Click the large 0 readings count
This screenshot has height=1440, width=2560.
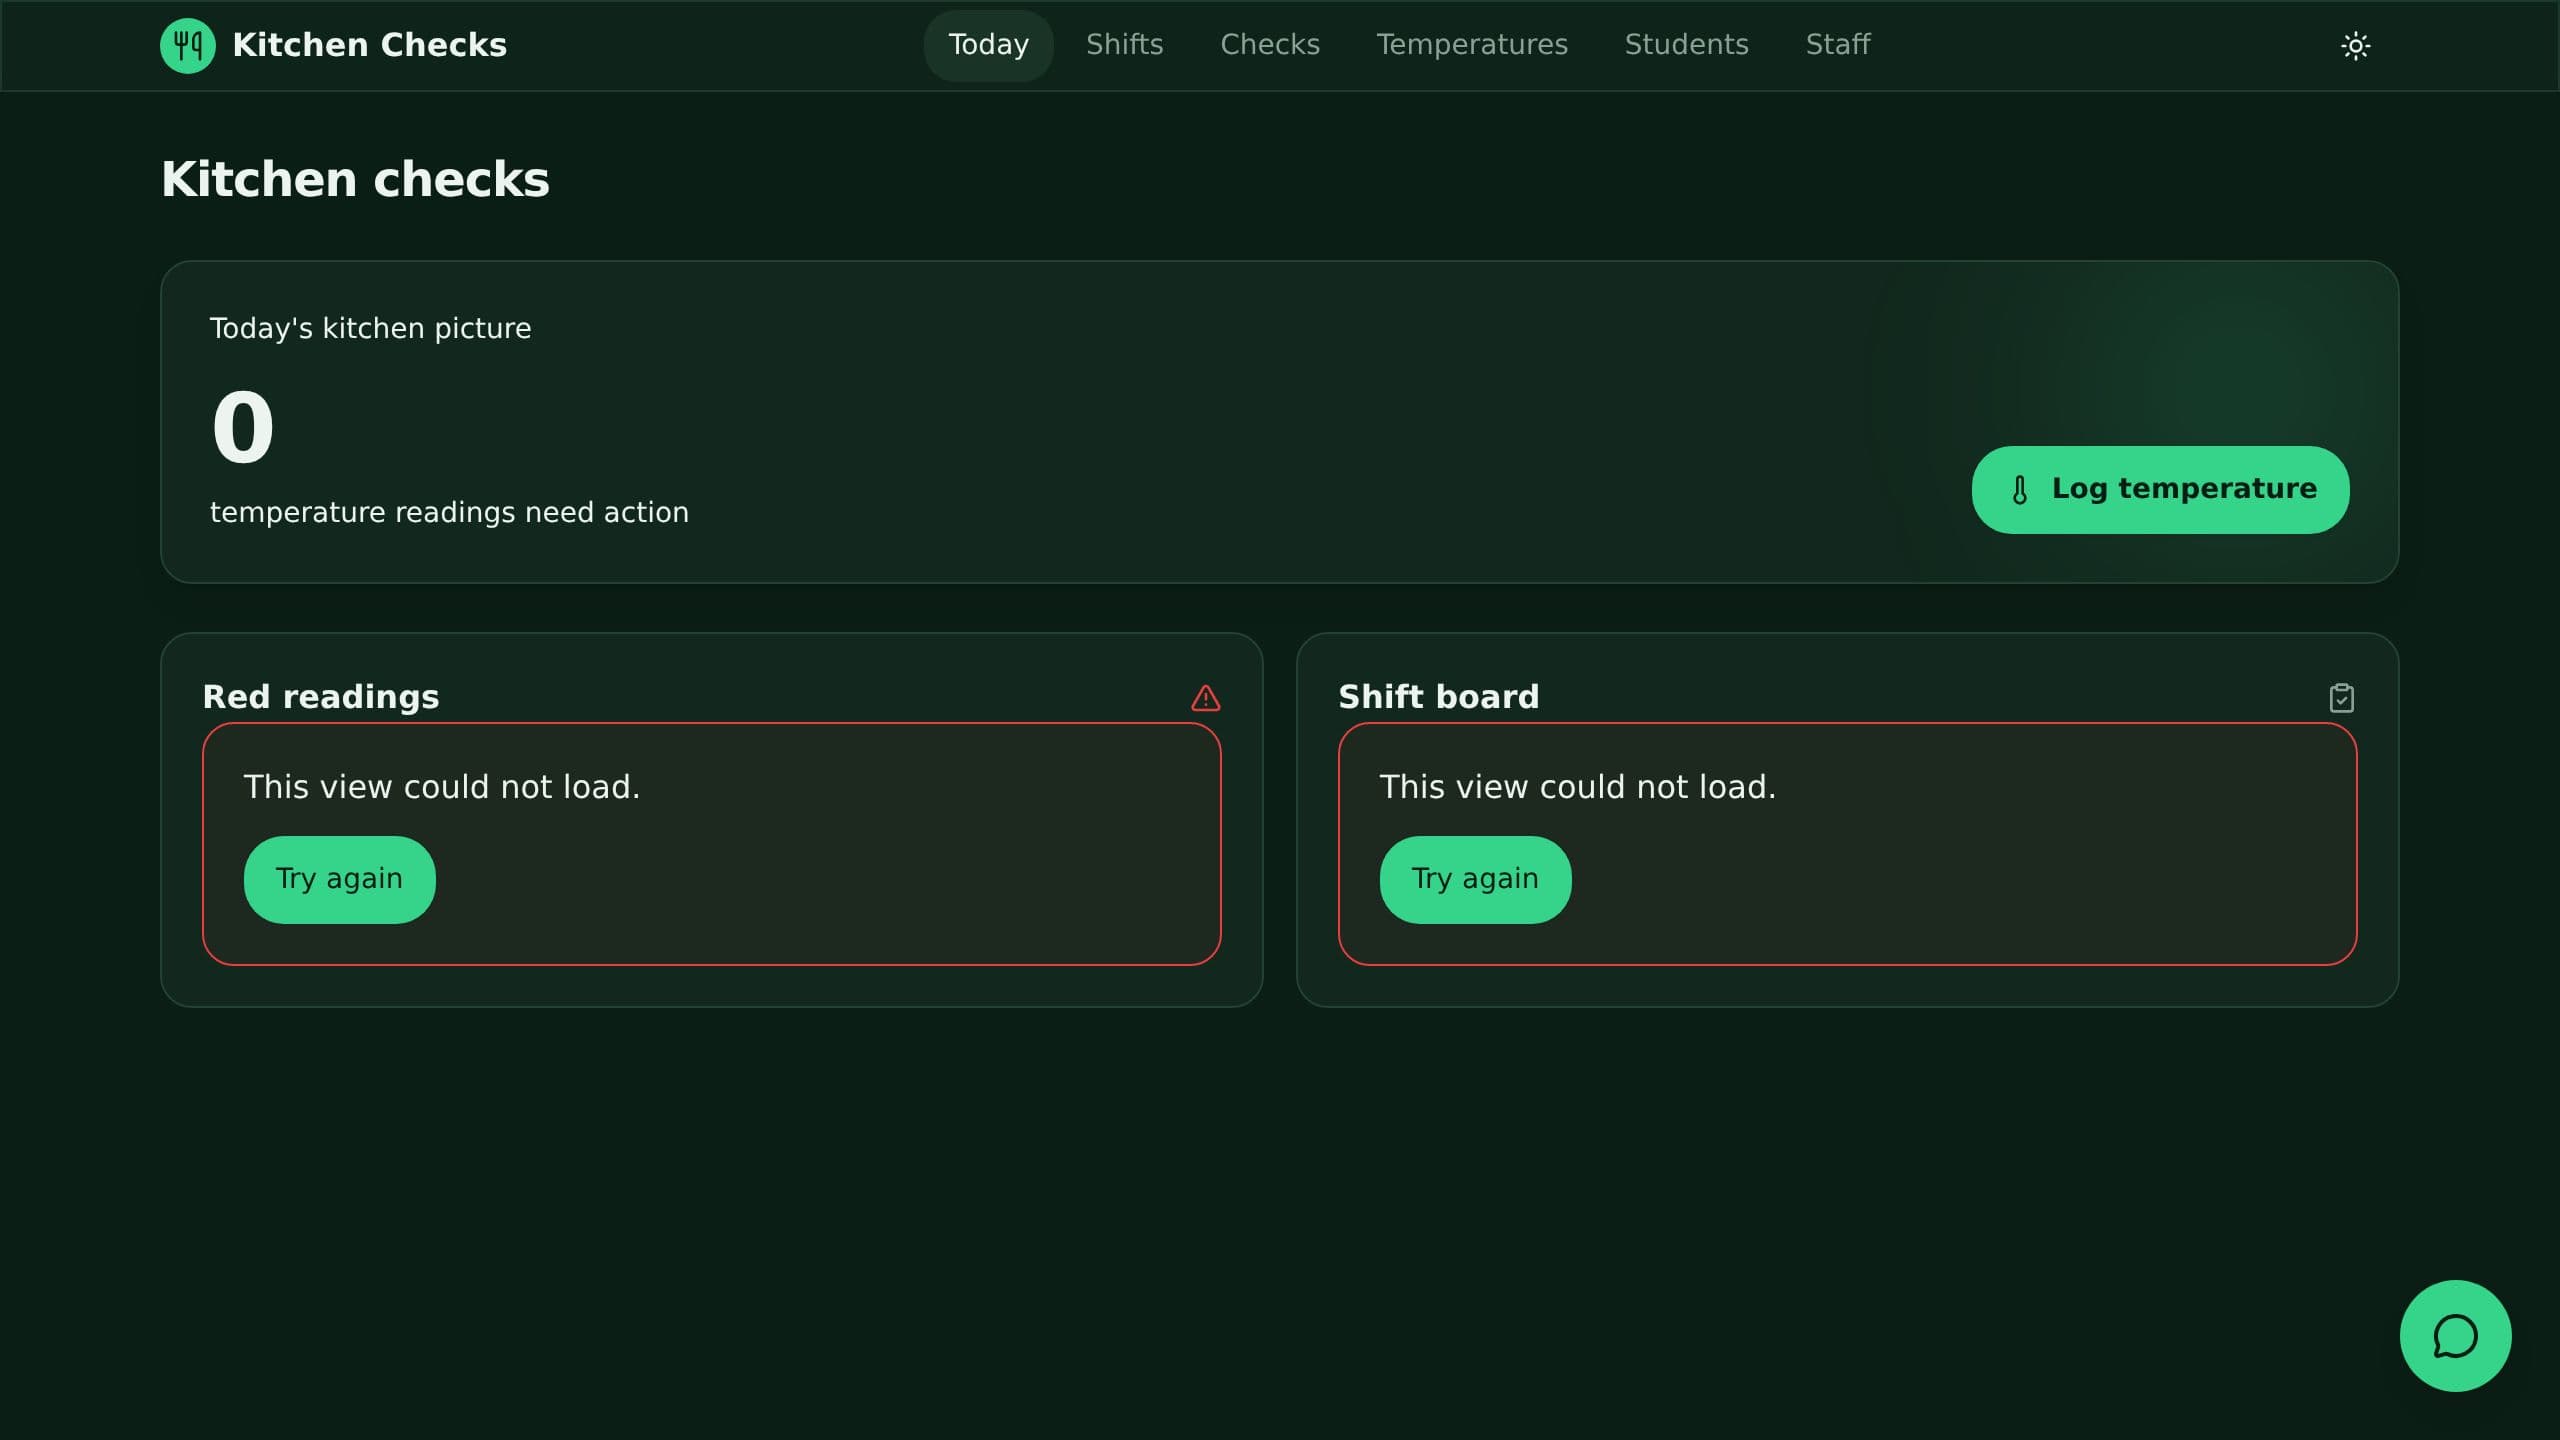click(243, 428)
